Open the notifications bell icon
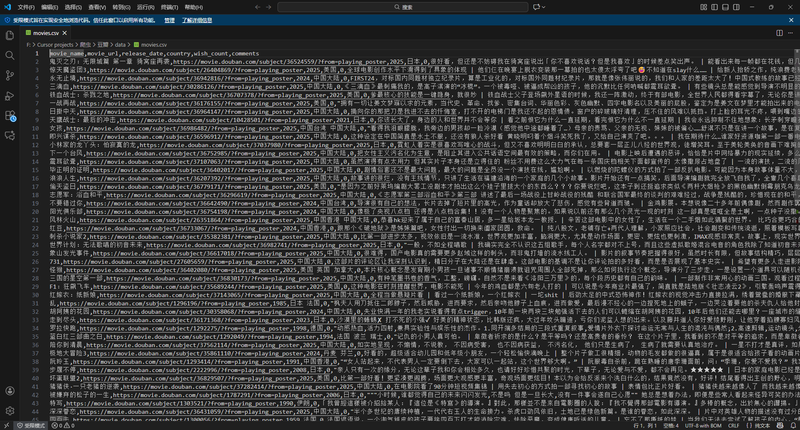This screenshot has height=430, width=800. coord(791,425)
